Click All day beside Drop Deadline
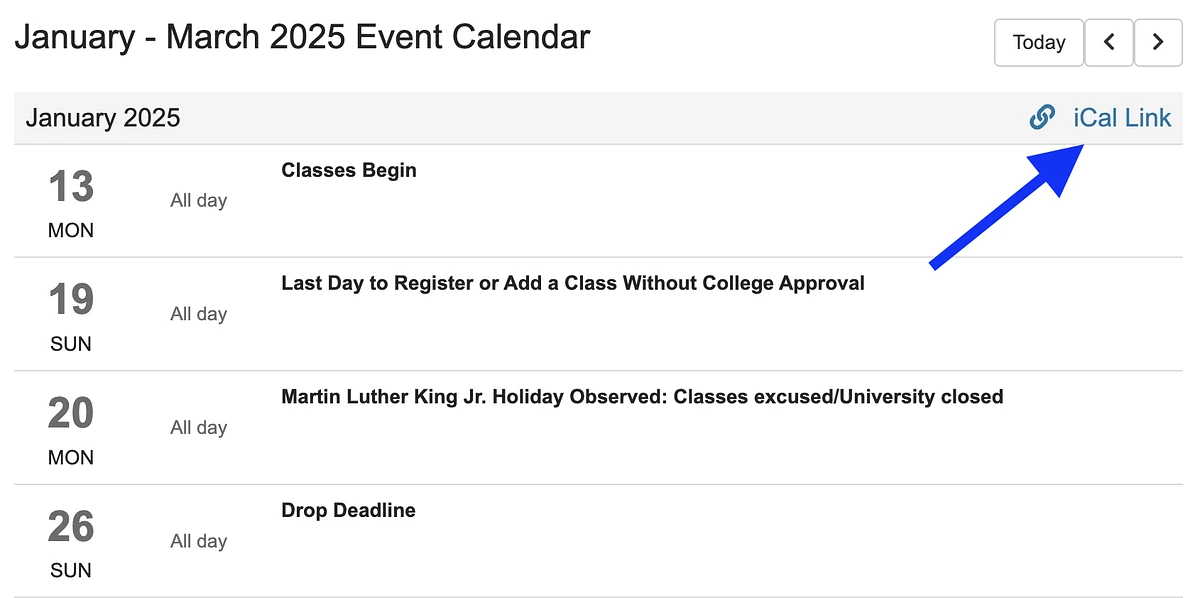Image resolution: width=1200 pixels, height=598 pixels. (198, 541)
